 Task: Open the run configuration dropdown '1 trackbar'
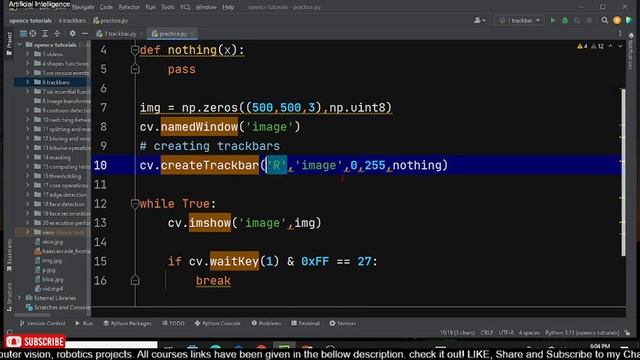tap(519, 20)
